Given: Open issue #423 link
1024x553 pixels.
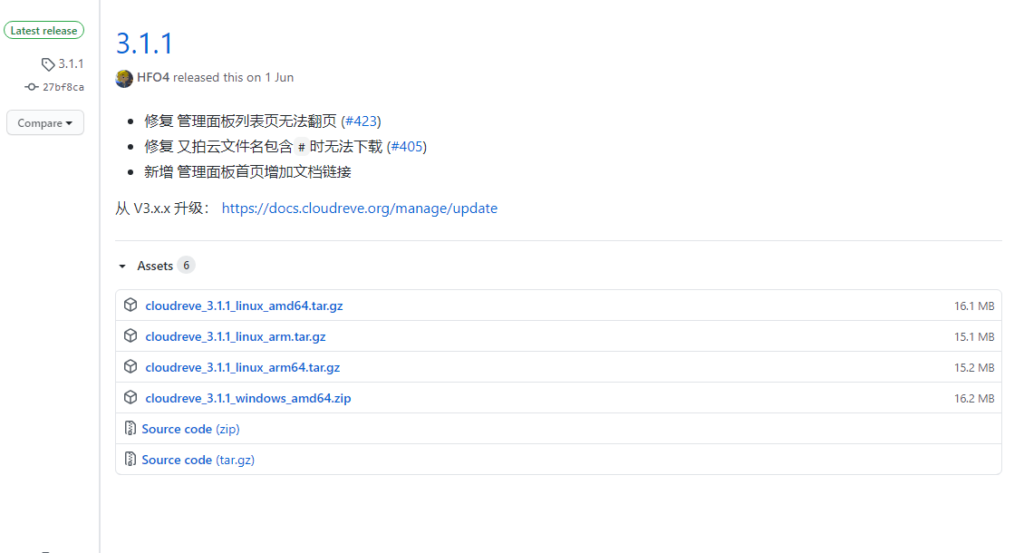Looking at the screenshot, I should click(361, 121).
